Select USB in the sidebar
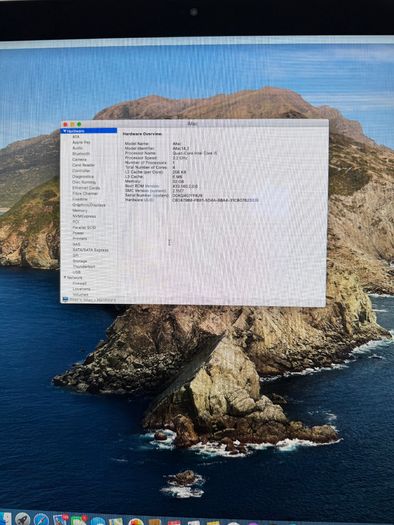This screenshot has height=525, width=394. click(x=76, y=272)
